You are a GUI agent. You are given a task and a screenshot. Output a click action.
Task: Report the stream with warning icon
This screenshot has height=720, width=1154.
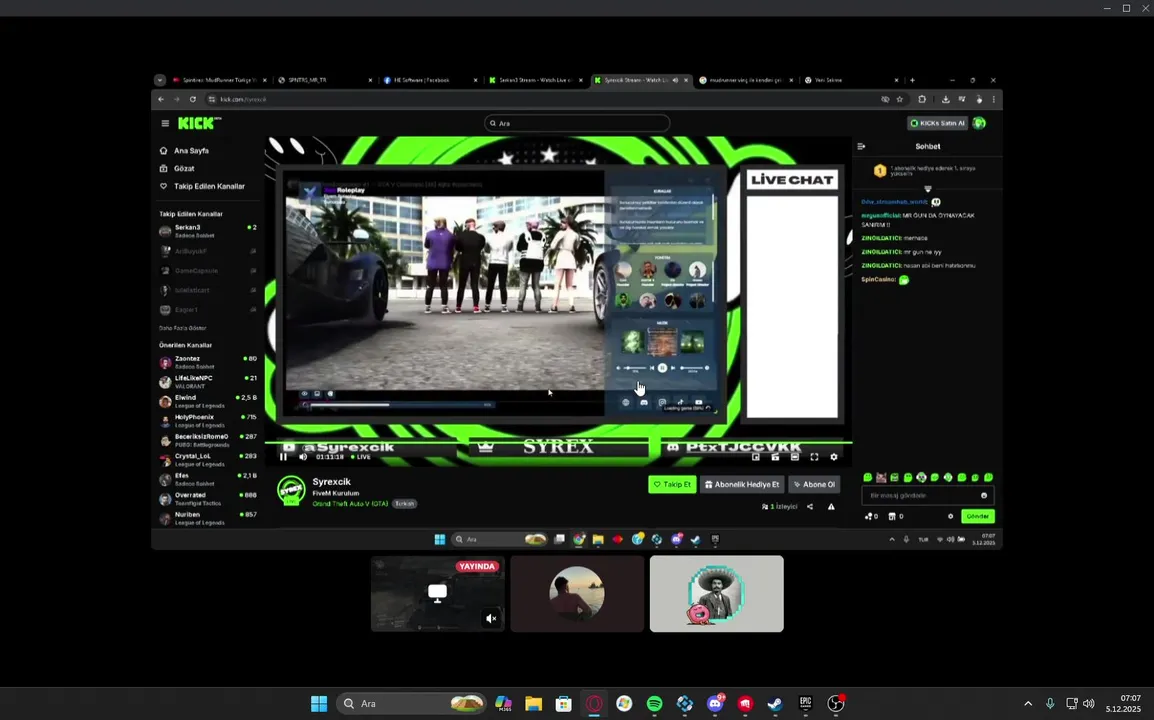(x=831, y=507)
